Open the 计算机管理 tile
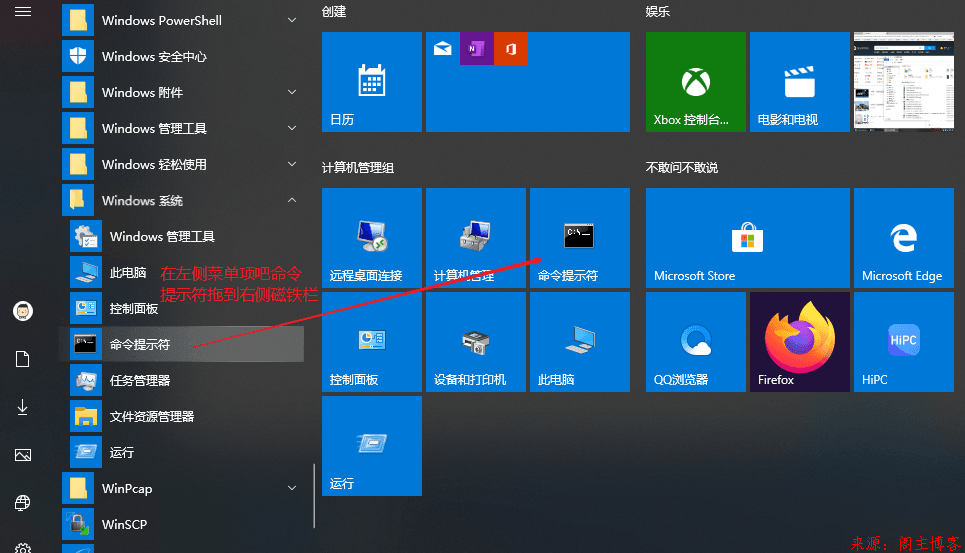The height and width of the screenshot is (553, 965). coord(476,238)
